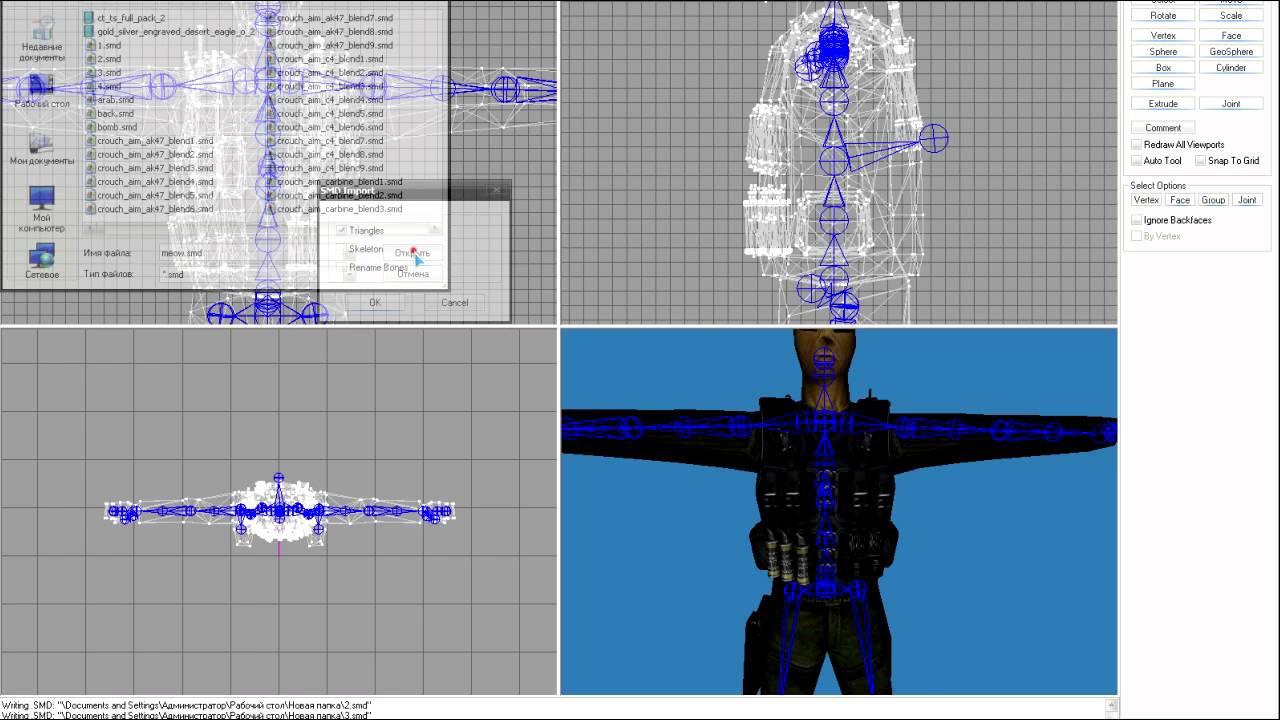Select file crouch_aim_ak47_blend3.smd

(x=155, y=168)
